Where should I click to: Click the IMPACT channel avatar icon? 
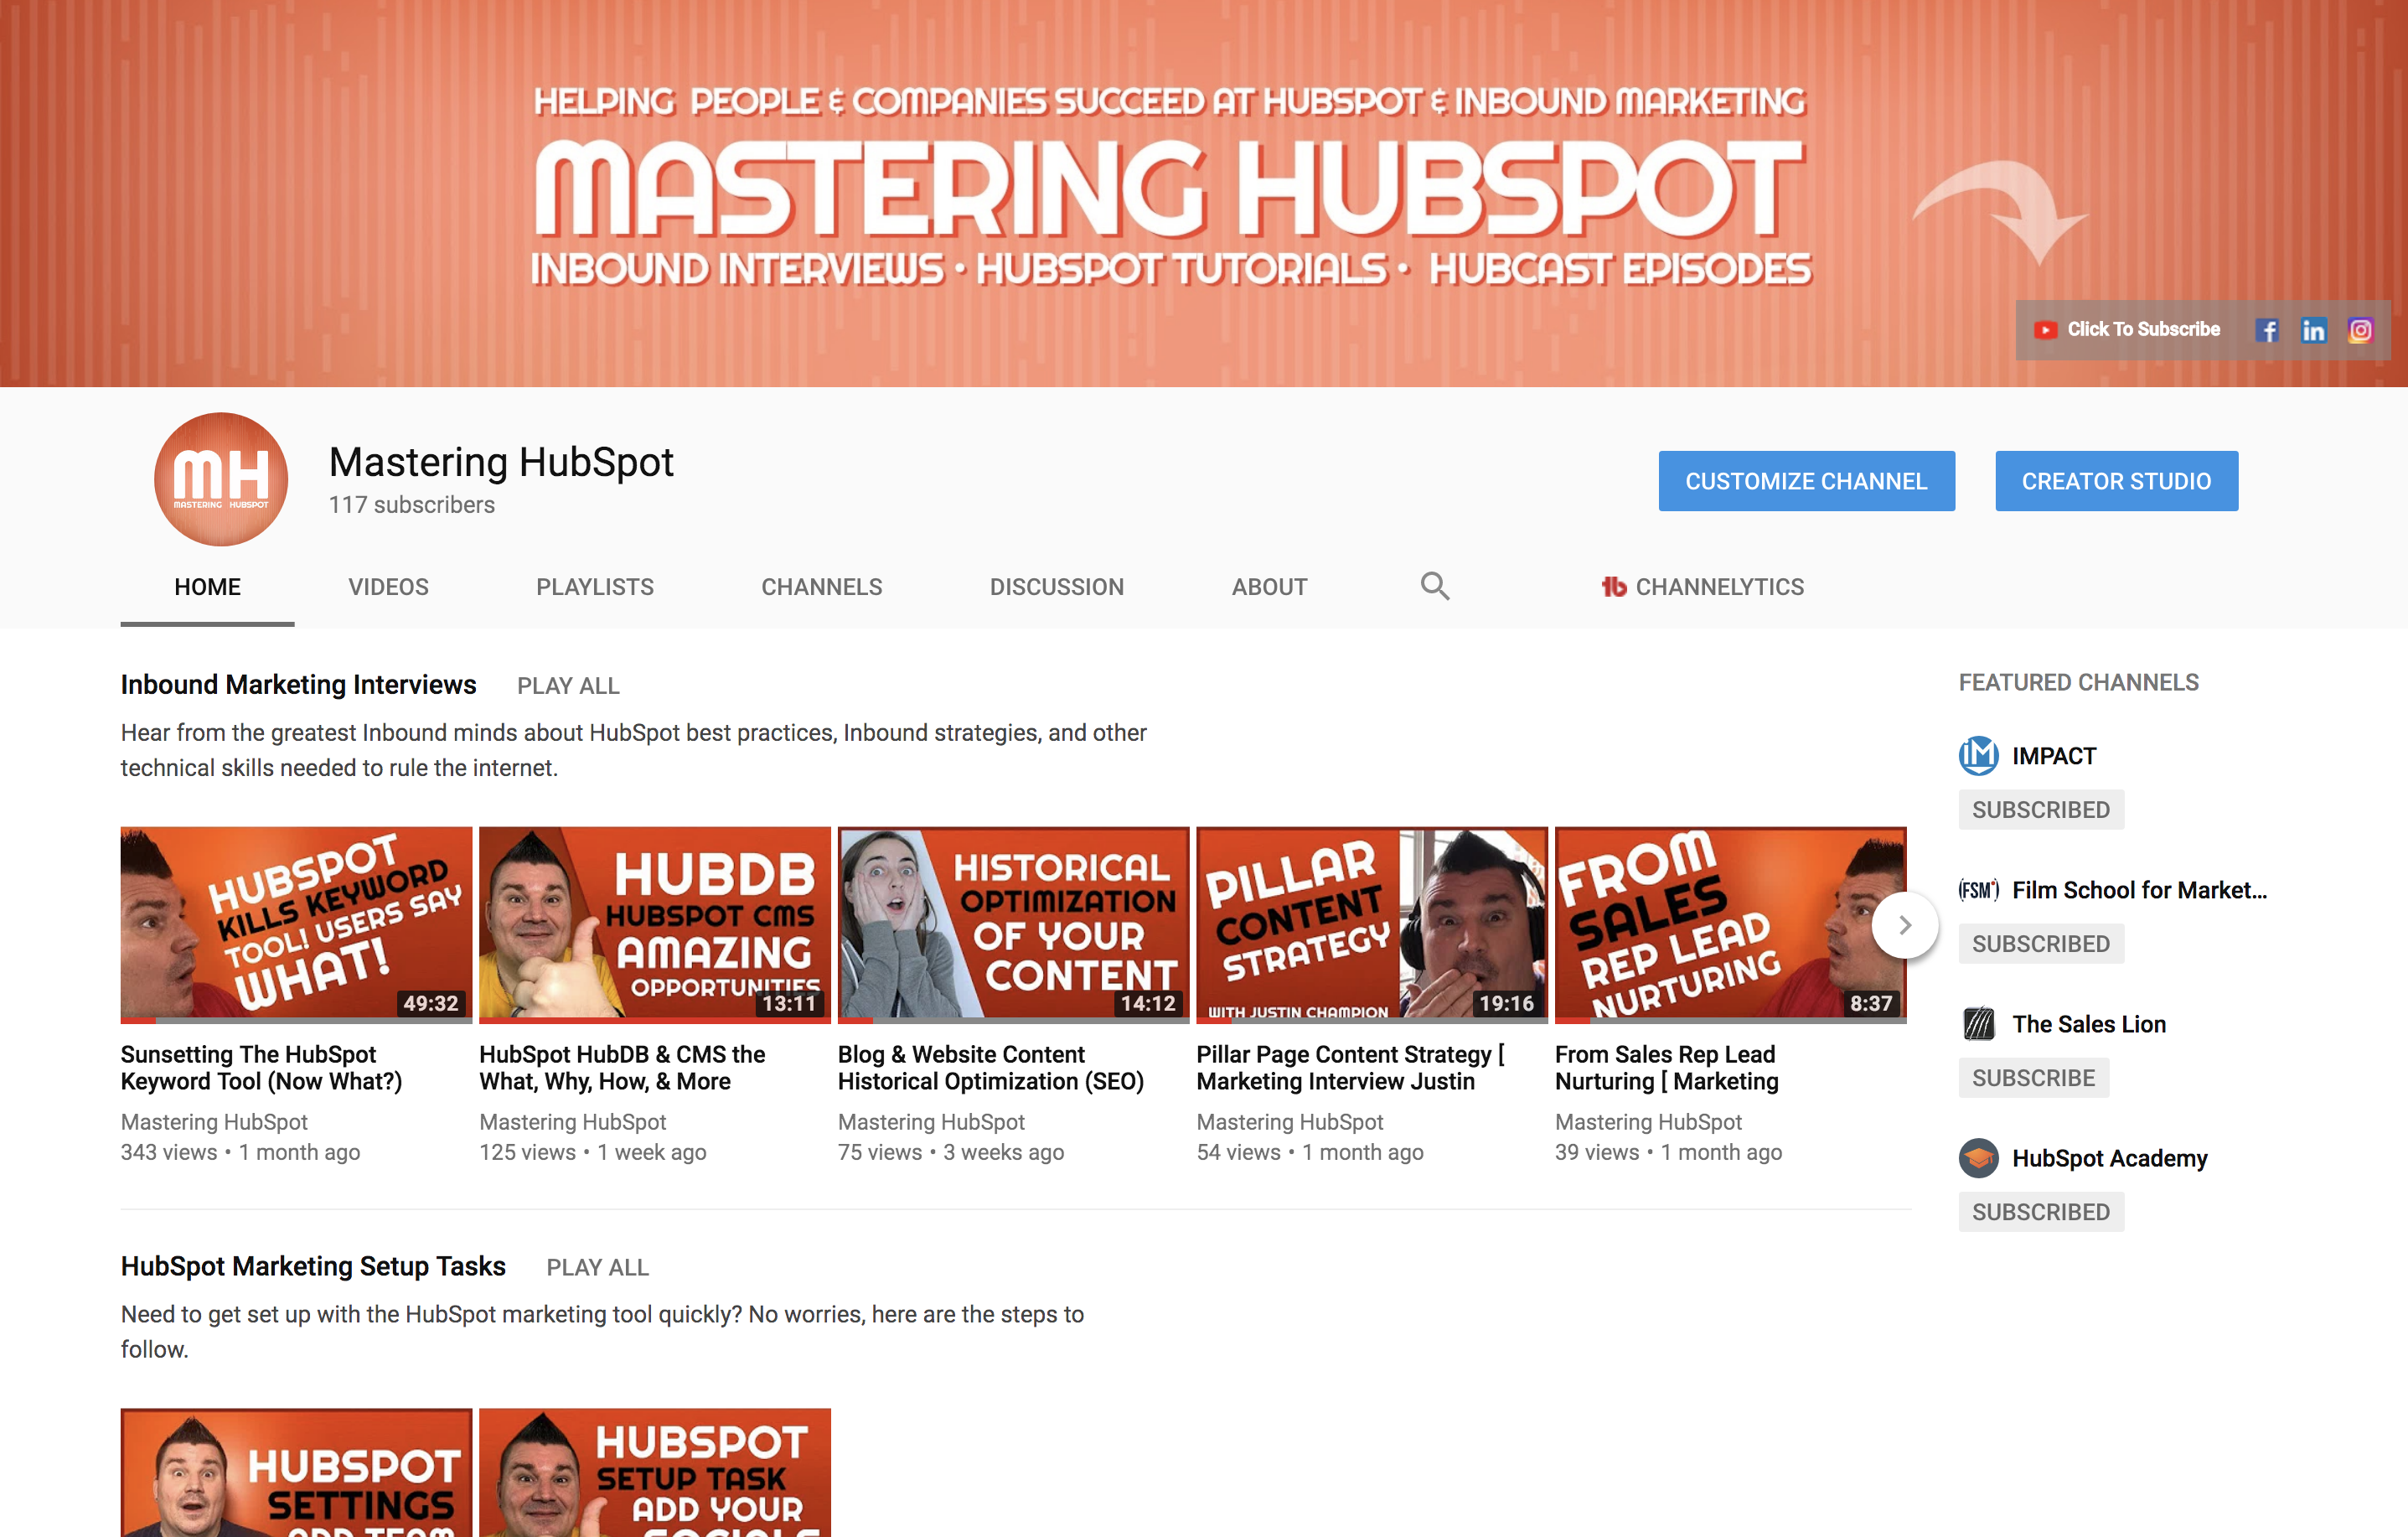[x=1978, y=755]
